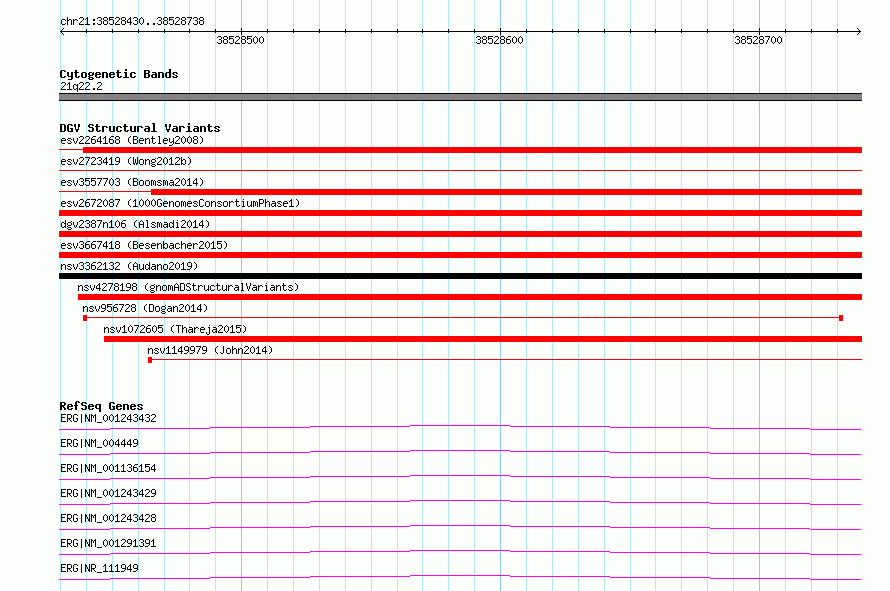Click the red esv2264168 Bentley2008 variant bar
This screenshot has width=890, height=591.
click(x=472, y=150)
